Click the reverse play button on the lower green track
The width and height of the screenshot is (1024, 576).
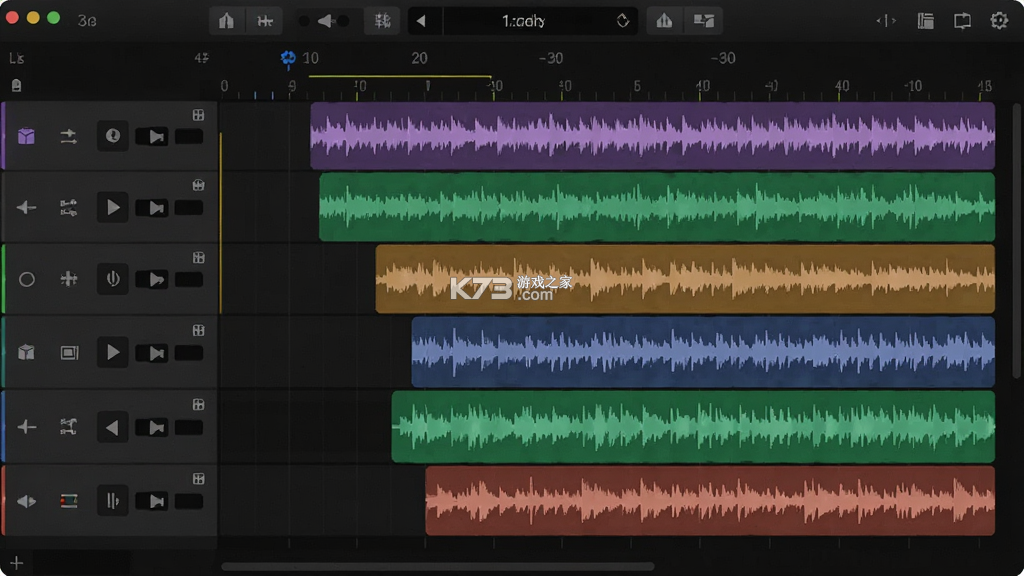click(x=112, y=427)
